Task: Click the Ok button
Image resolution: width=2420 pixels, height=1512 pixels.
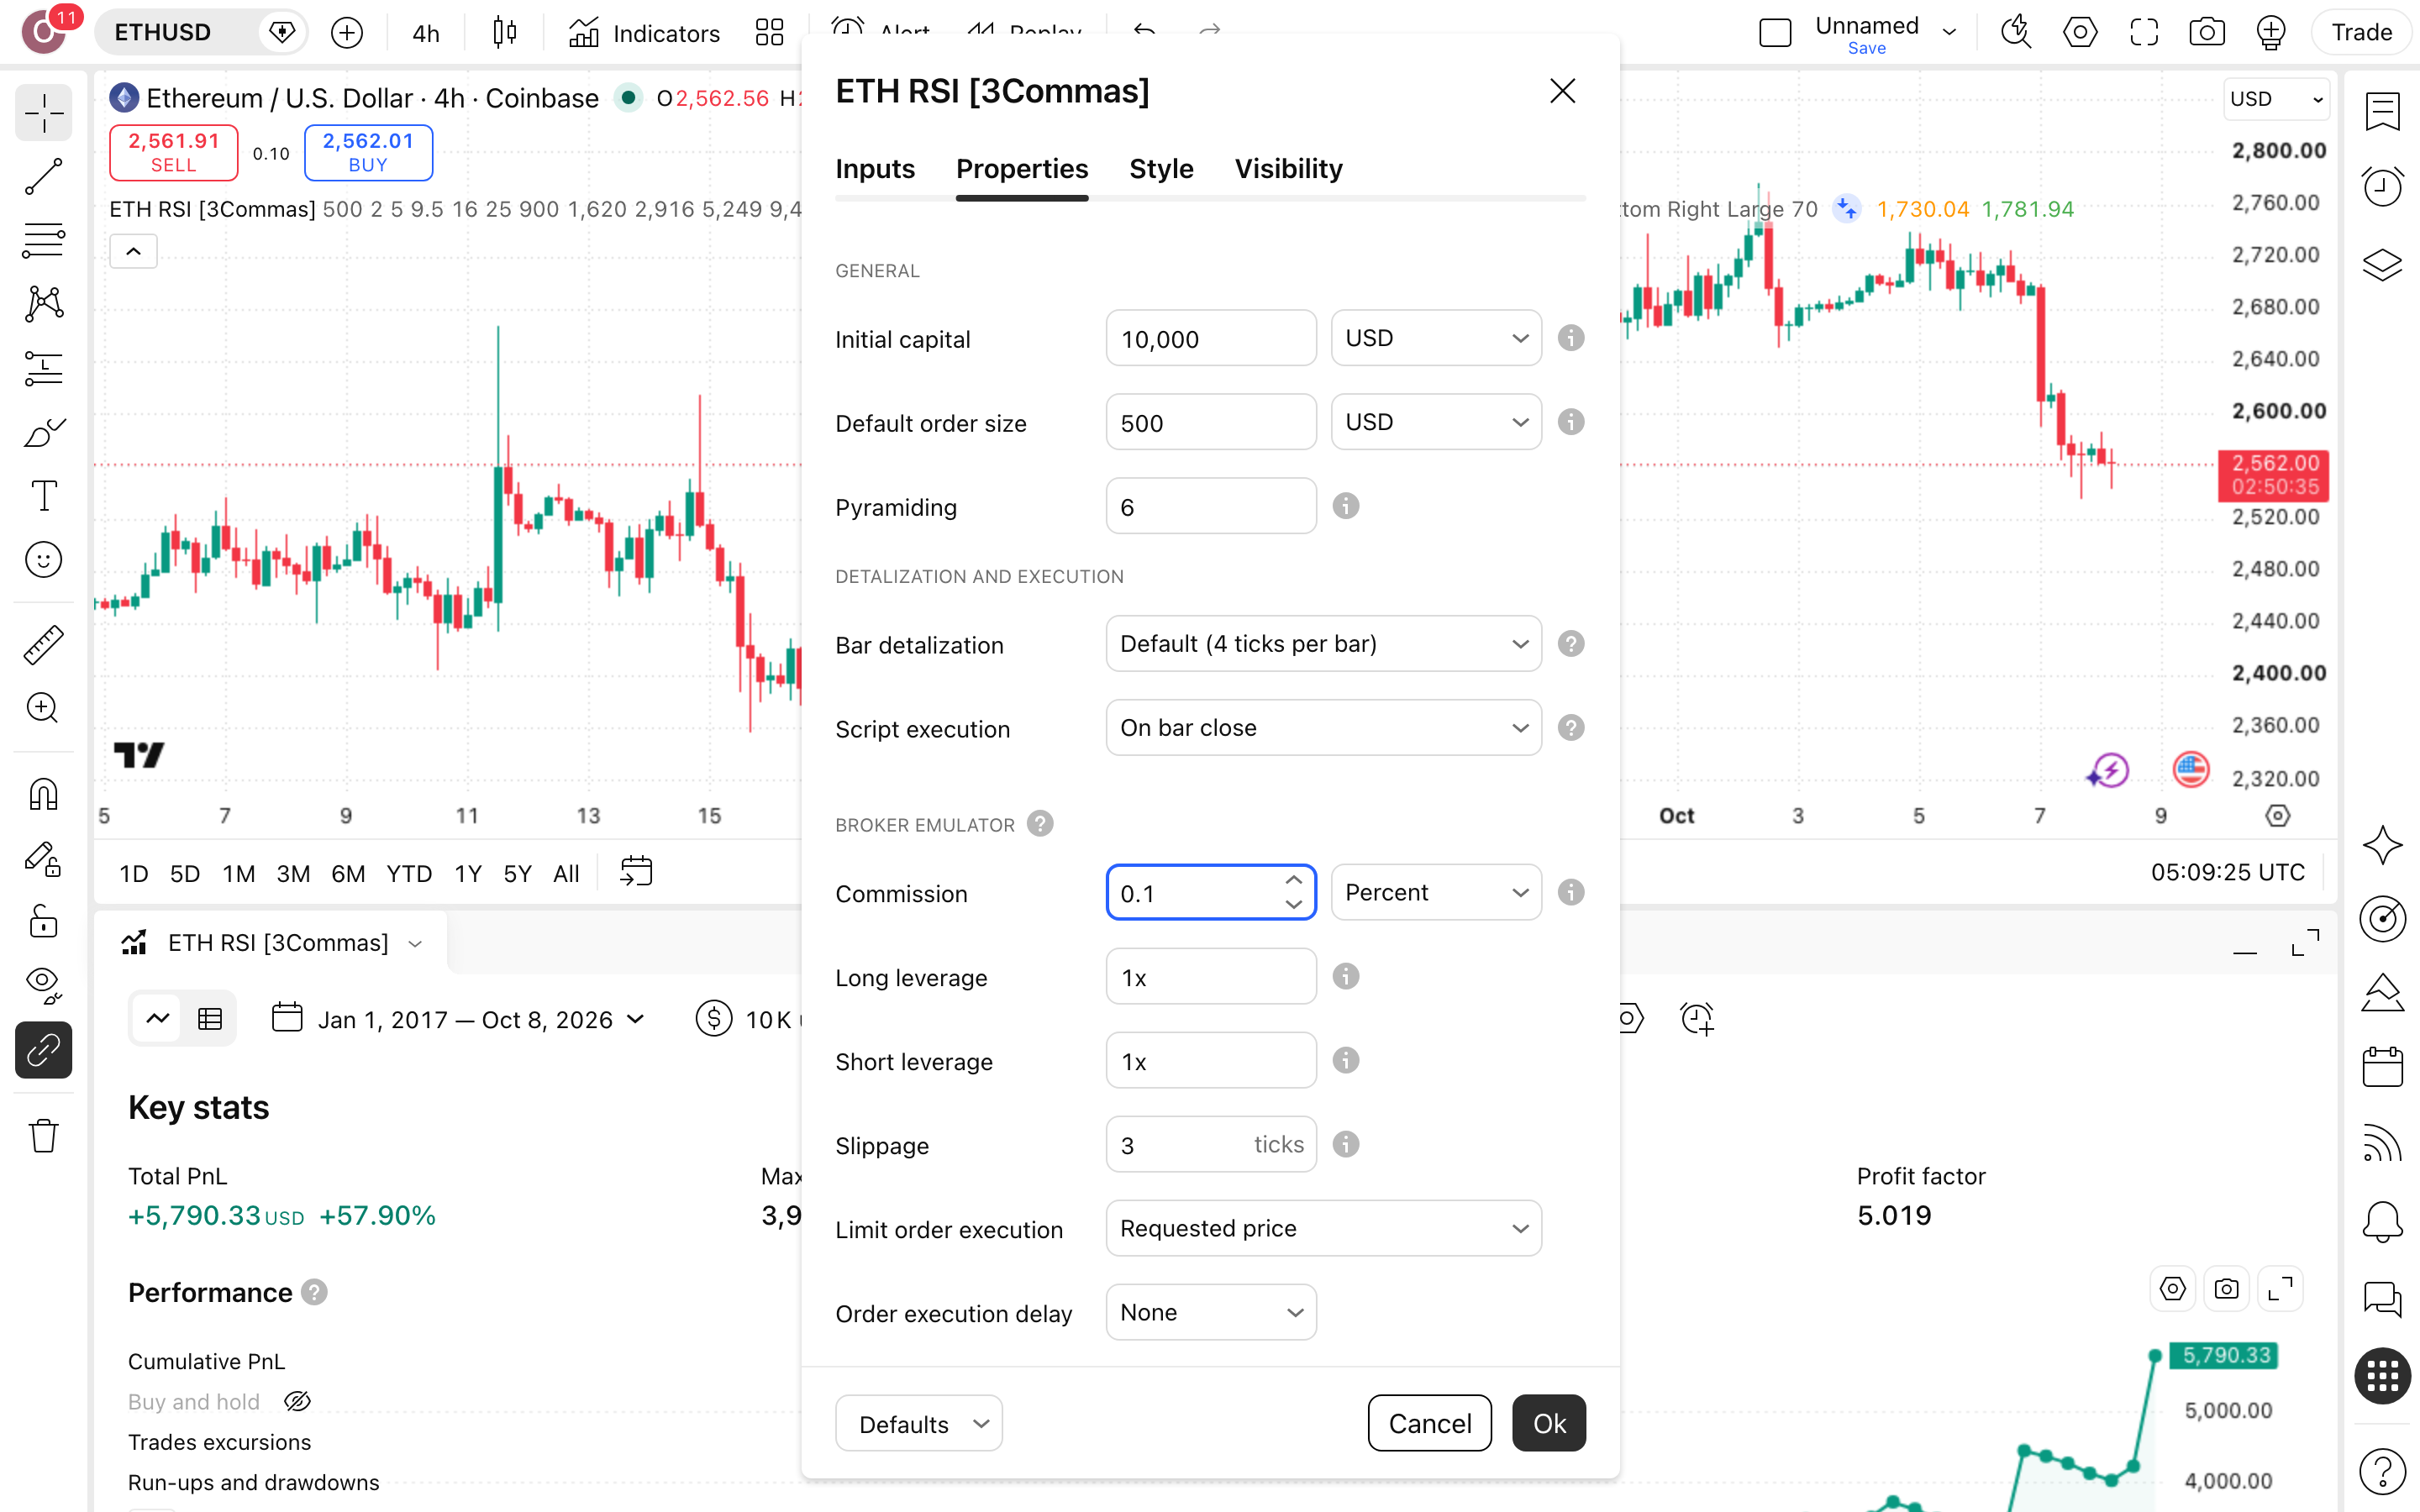Action: [x=1549, y=1423]
